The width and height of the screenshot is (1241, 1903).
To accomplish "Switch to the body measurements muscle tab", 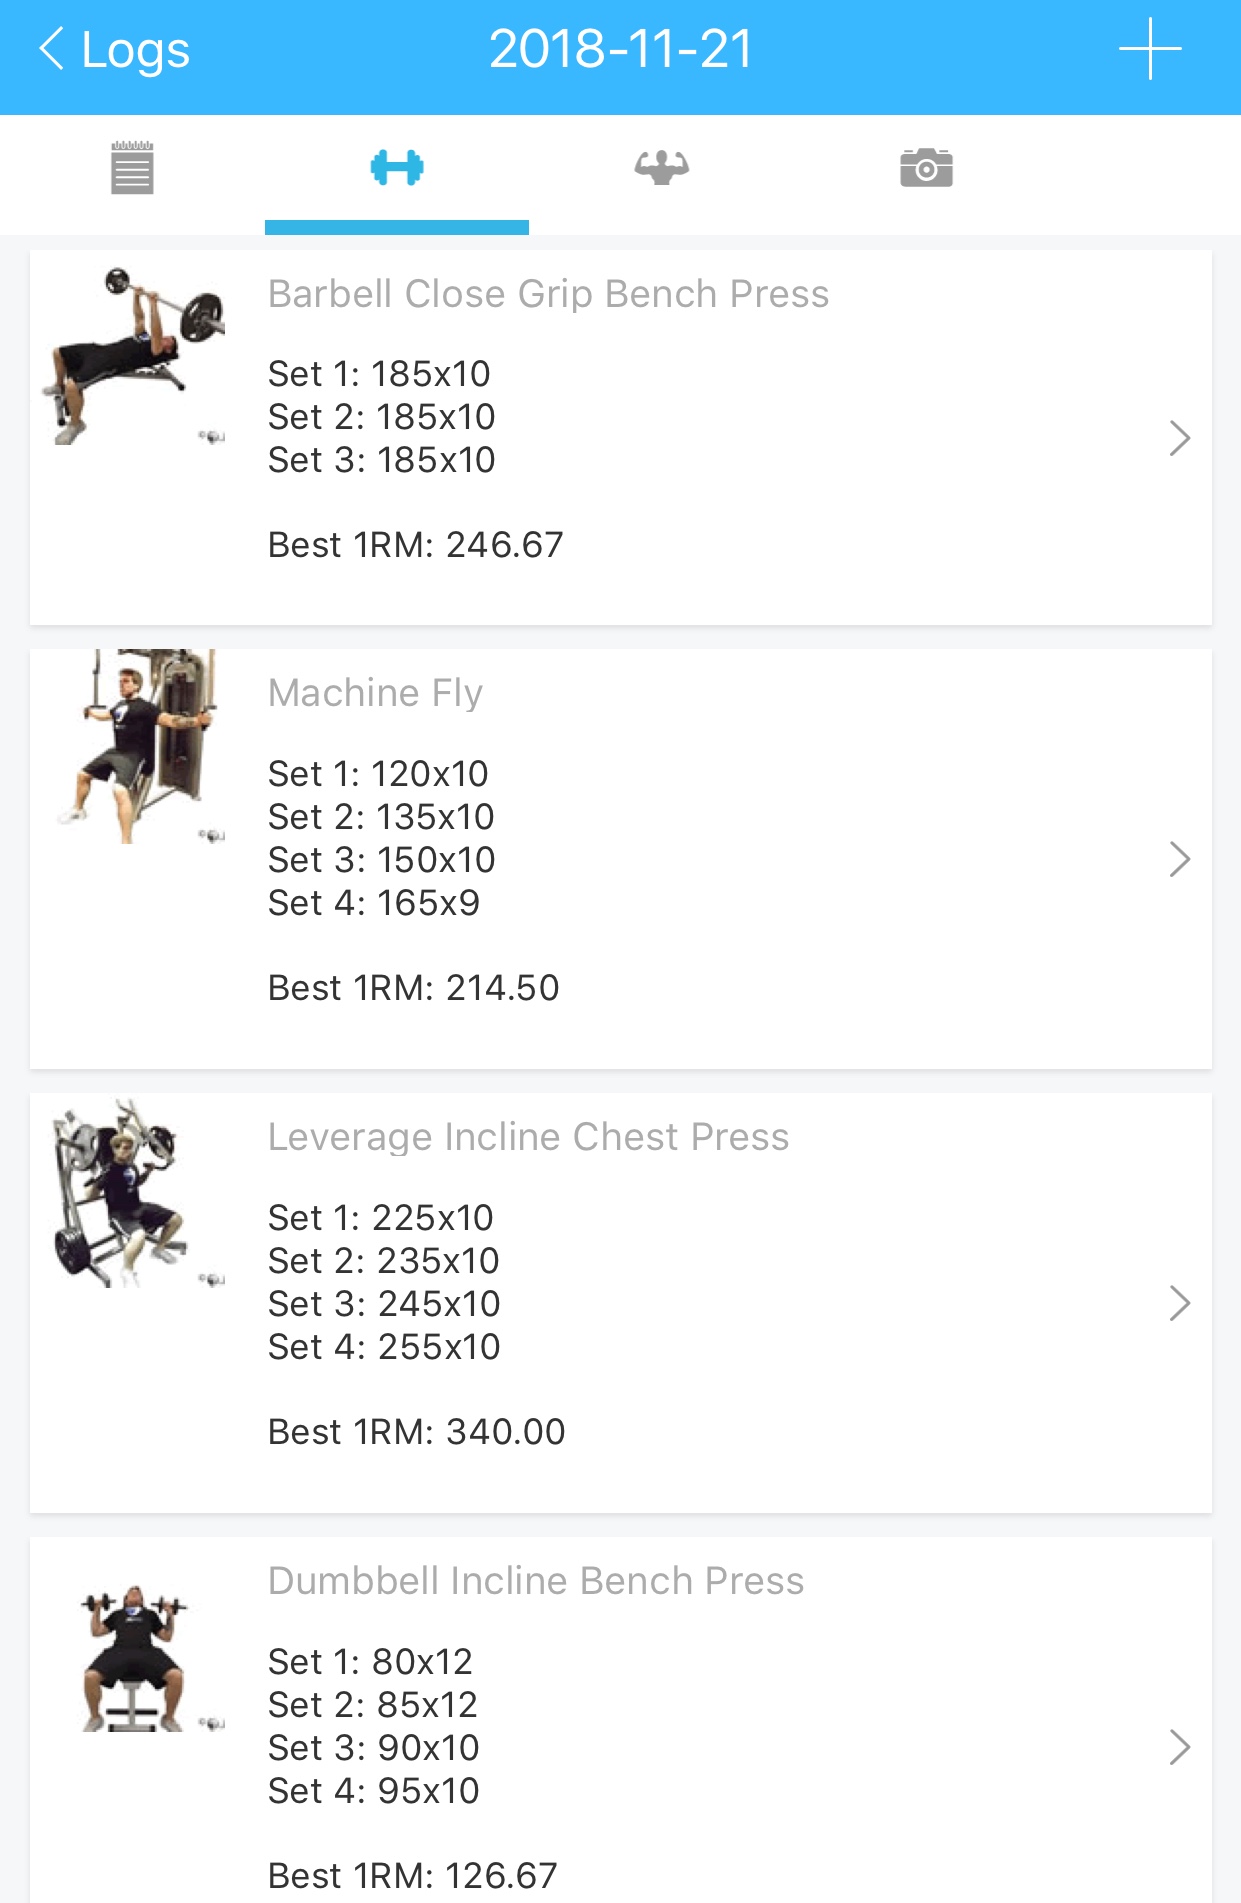I will tap(661, 168).
